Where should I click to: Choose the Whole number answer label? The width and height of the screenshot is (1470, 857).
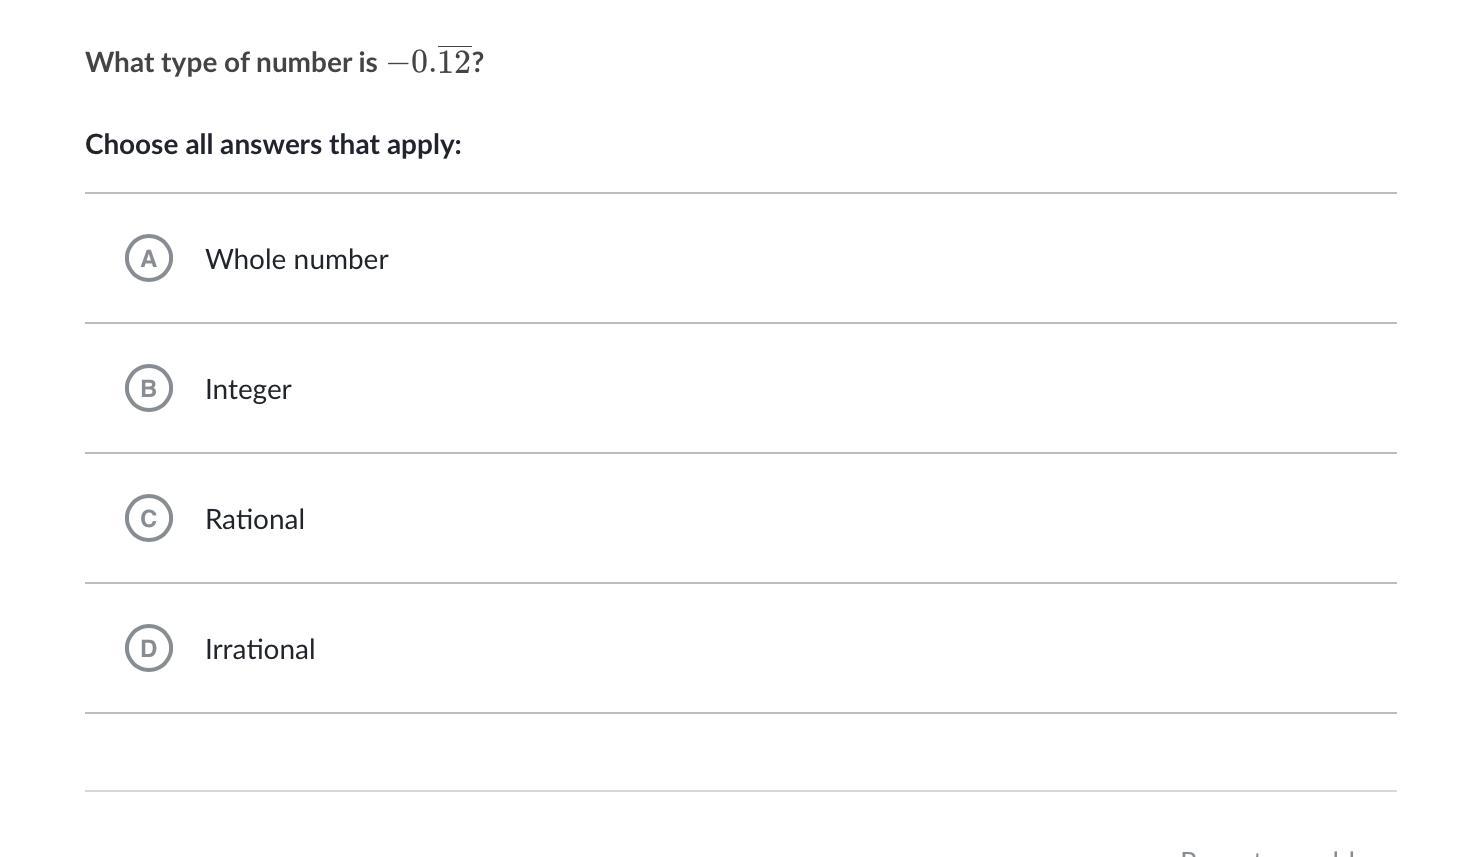[297, 259]
